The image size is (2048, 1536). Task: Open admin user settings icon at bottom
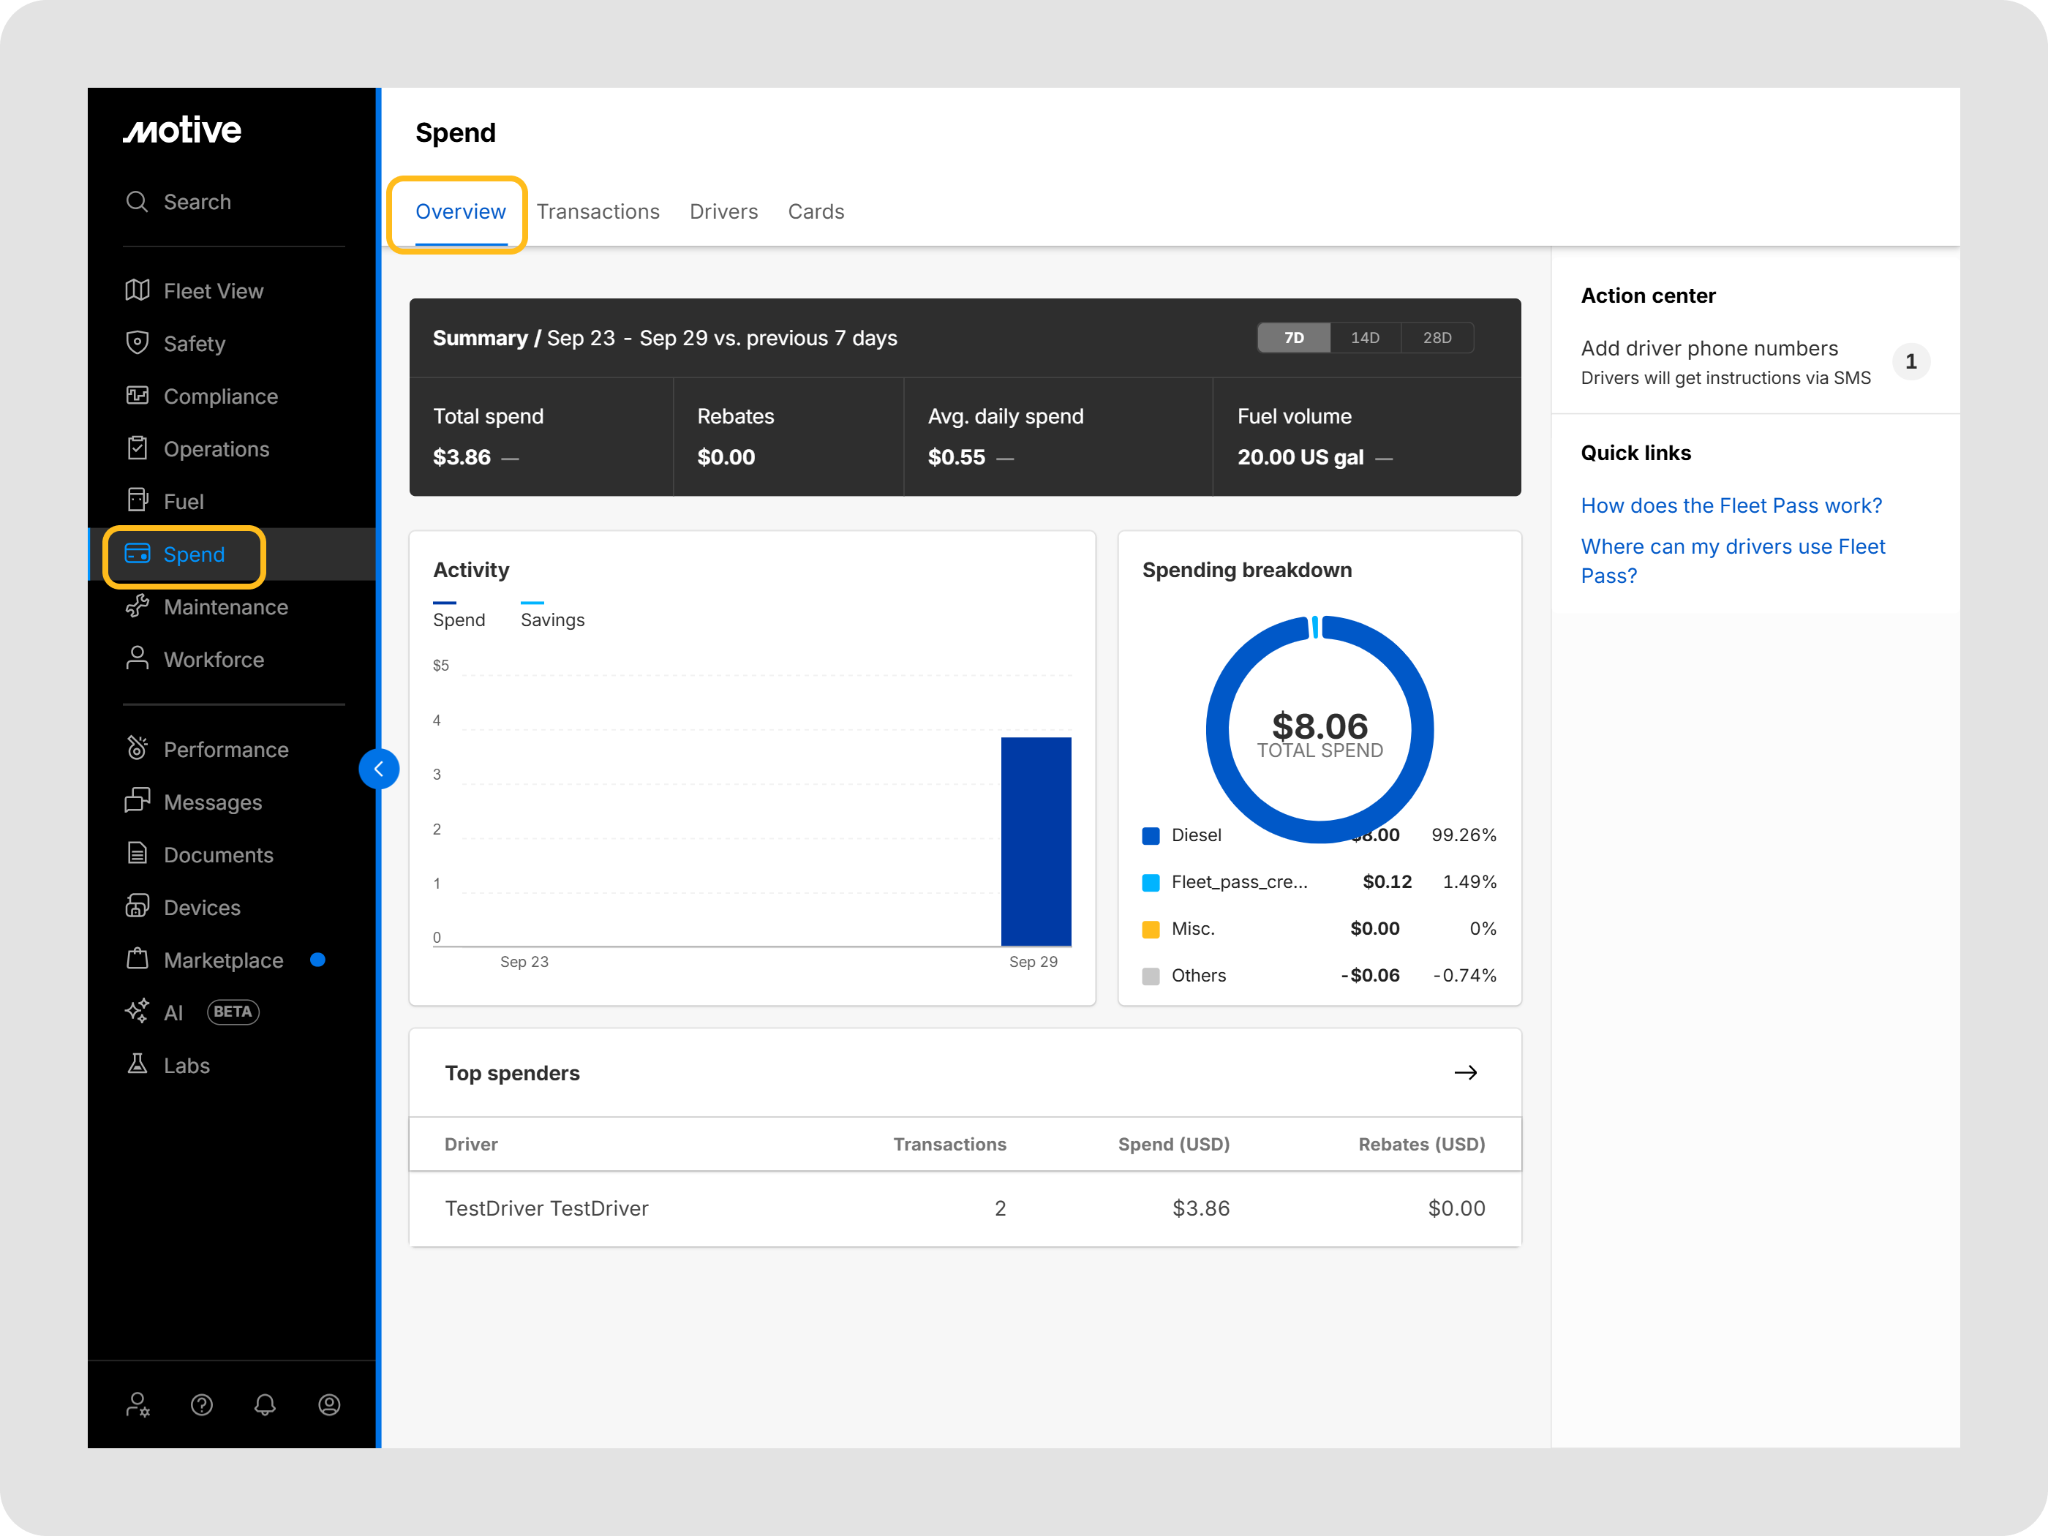coord(138,1405)
